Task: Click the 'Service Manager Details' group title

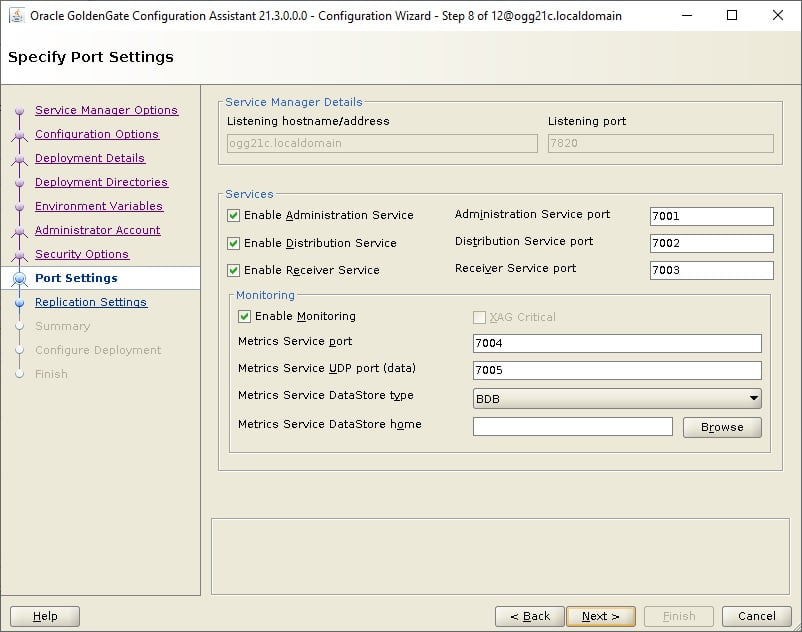Action: [294, 102]
